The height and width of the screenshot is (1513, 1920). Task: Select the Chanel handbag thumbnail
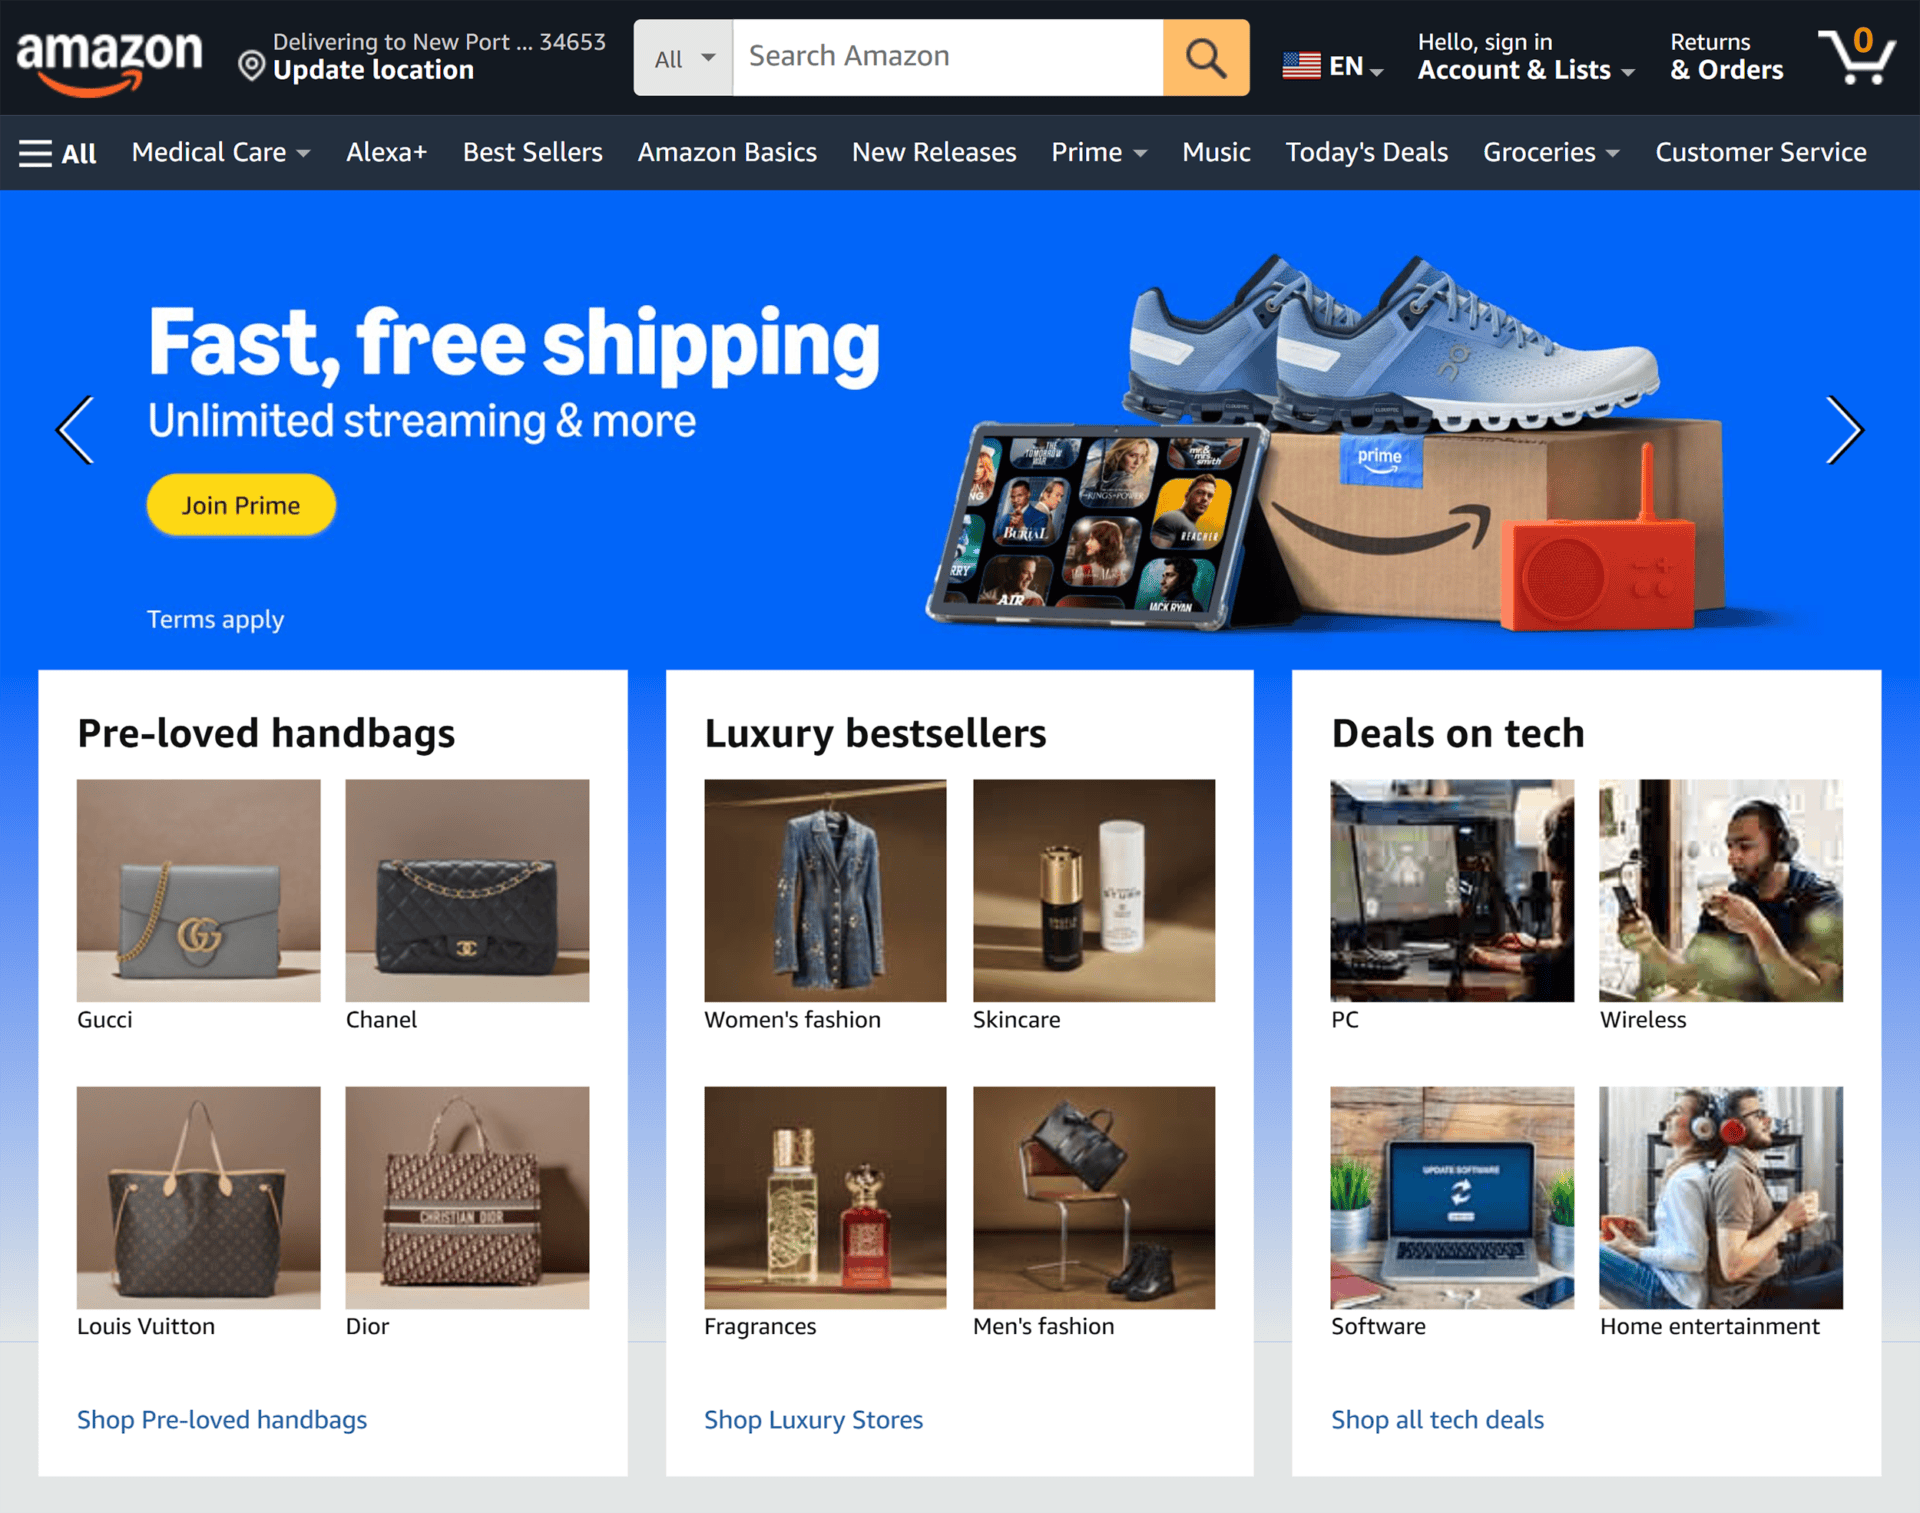click(x=467, y=891)
